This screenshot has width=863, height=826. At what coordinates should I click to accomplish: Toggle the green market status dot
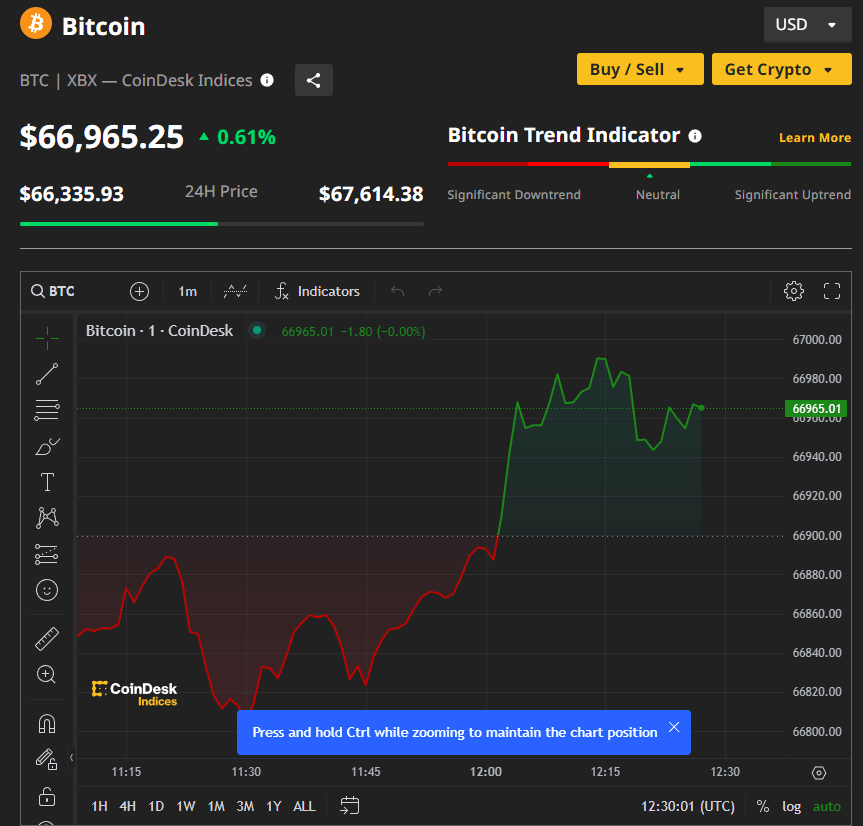257,331
